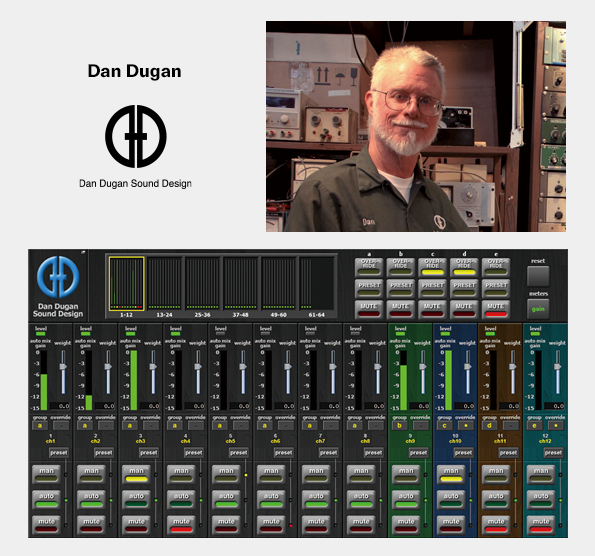Image resolution: width=595 pixels, height=556 pixels.
Task: Unmute group e in master section
Action: click(x=496, y=309)
